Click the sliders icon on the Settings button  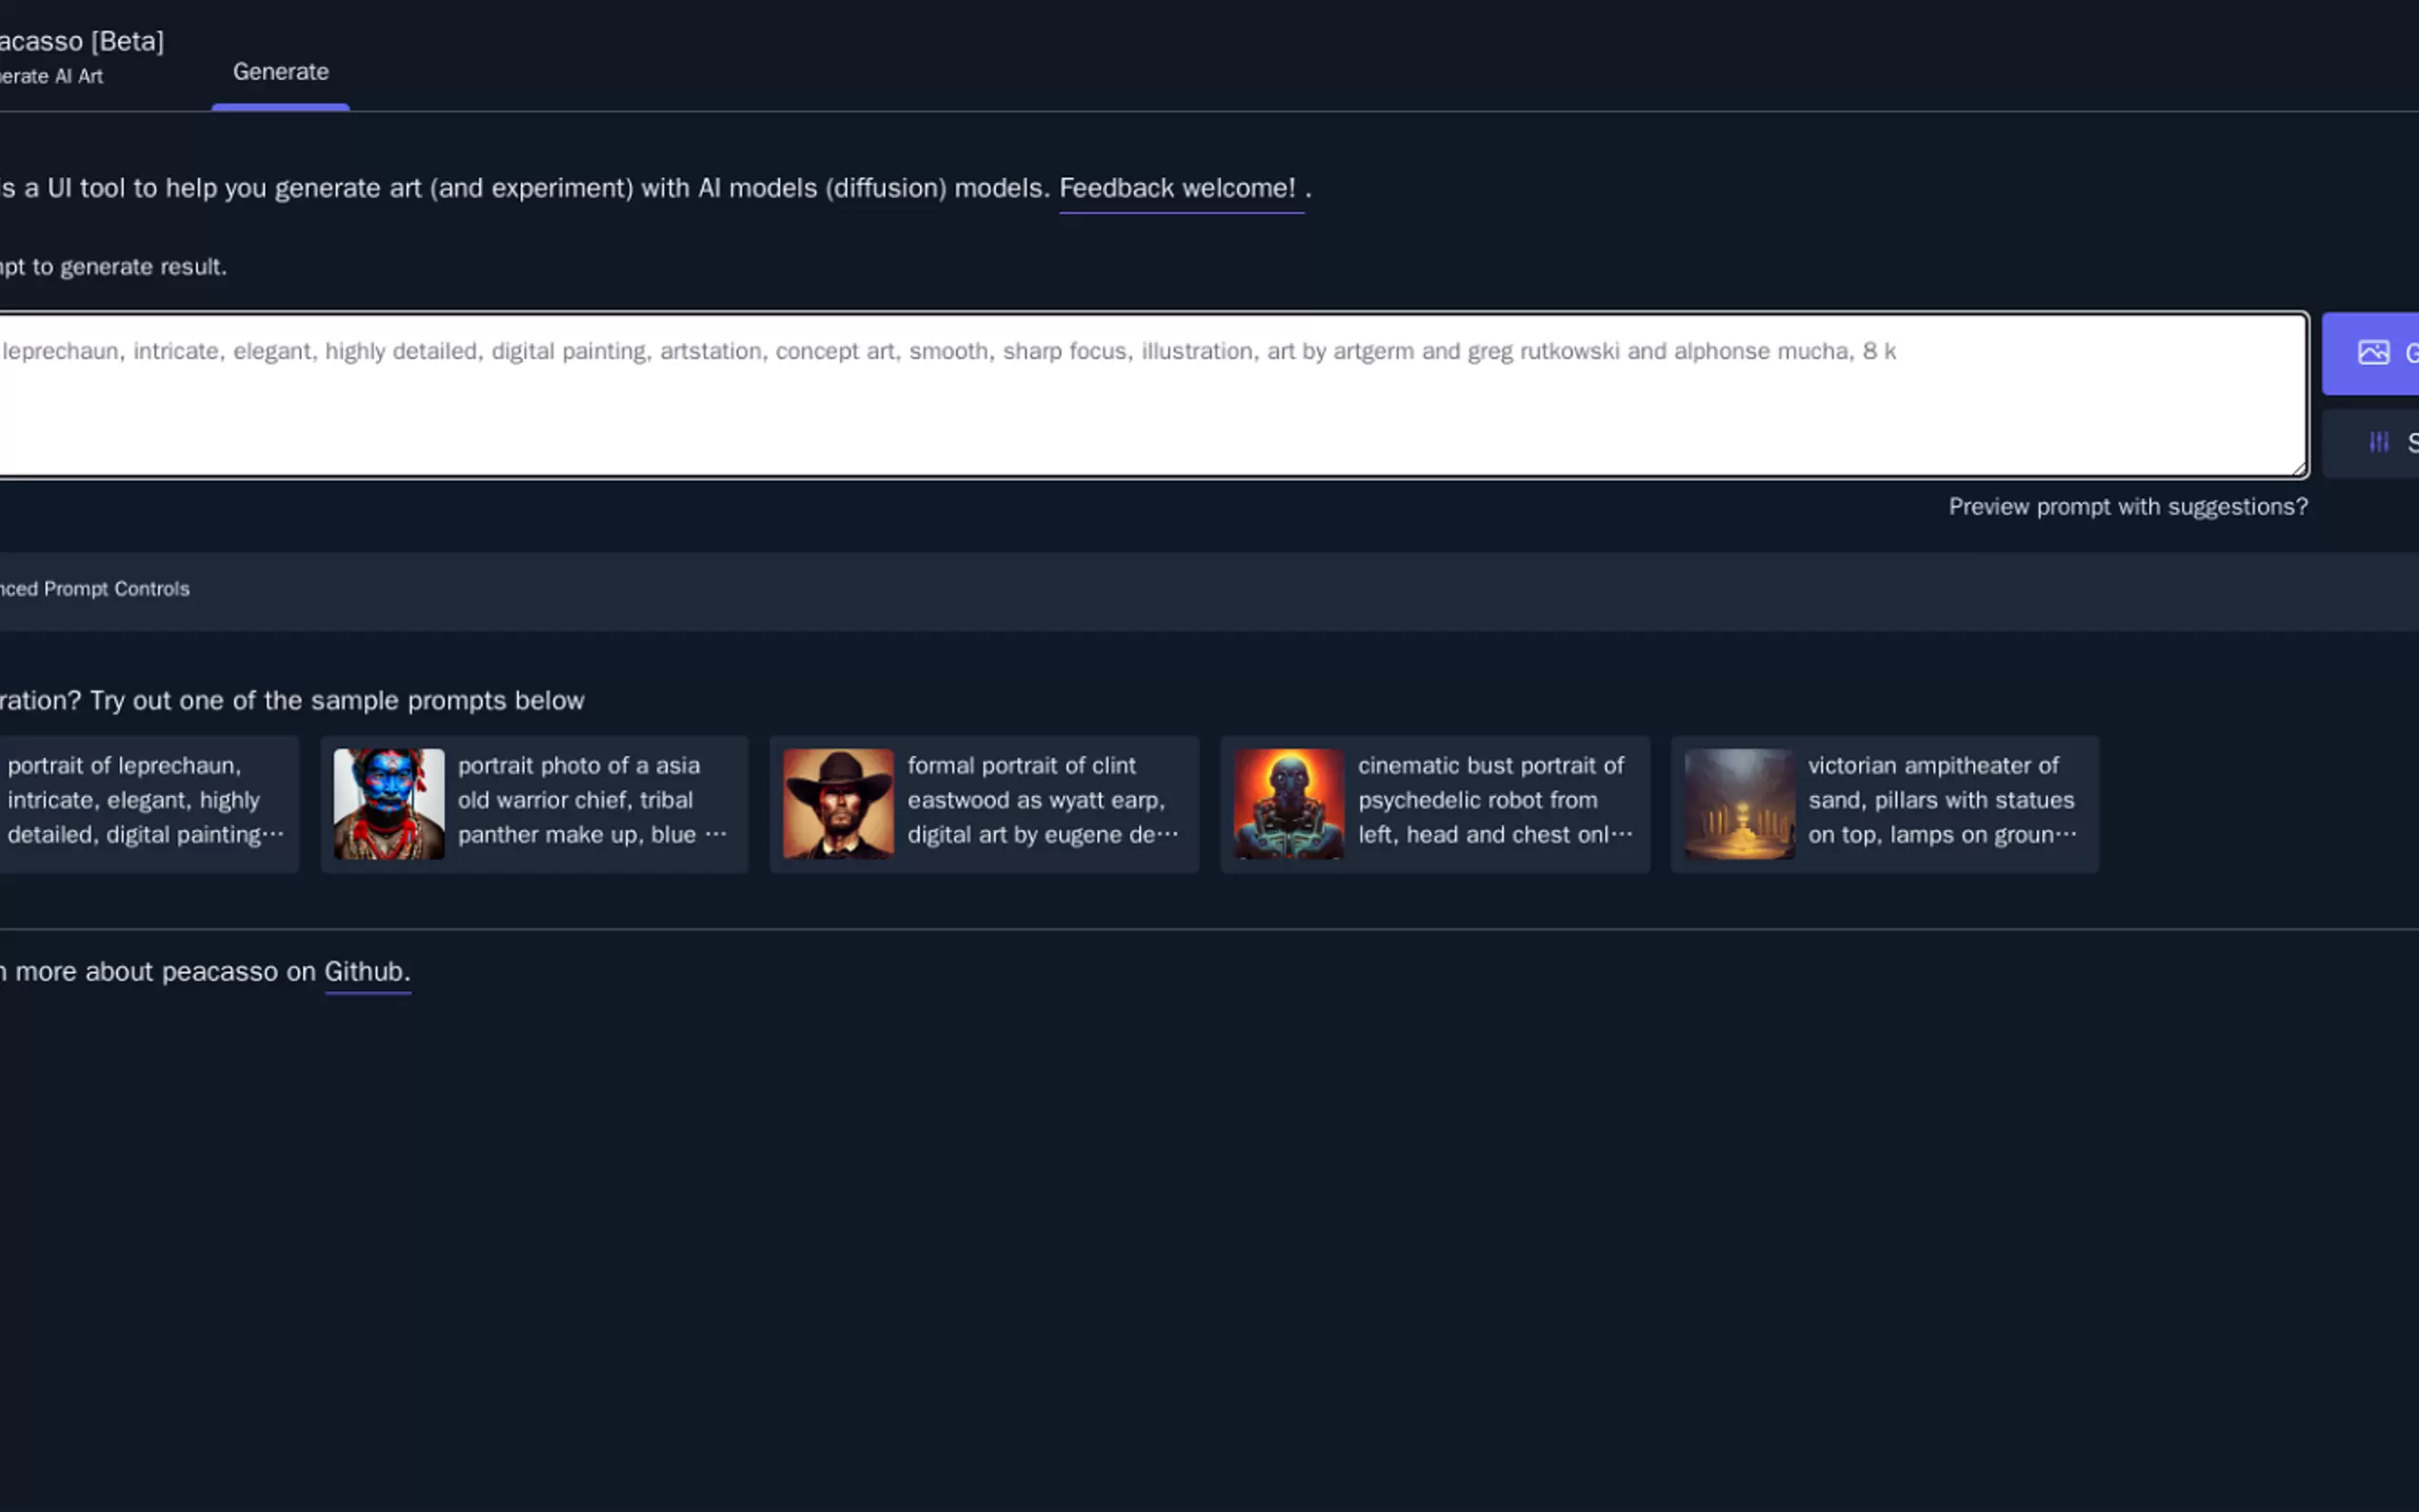click(2379, 442)
